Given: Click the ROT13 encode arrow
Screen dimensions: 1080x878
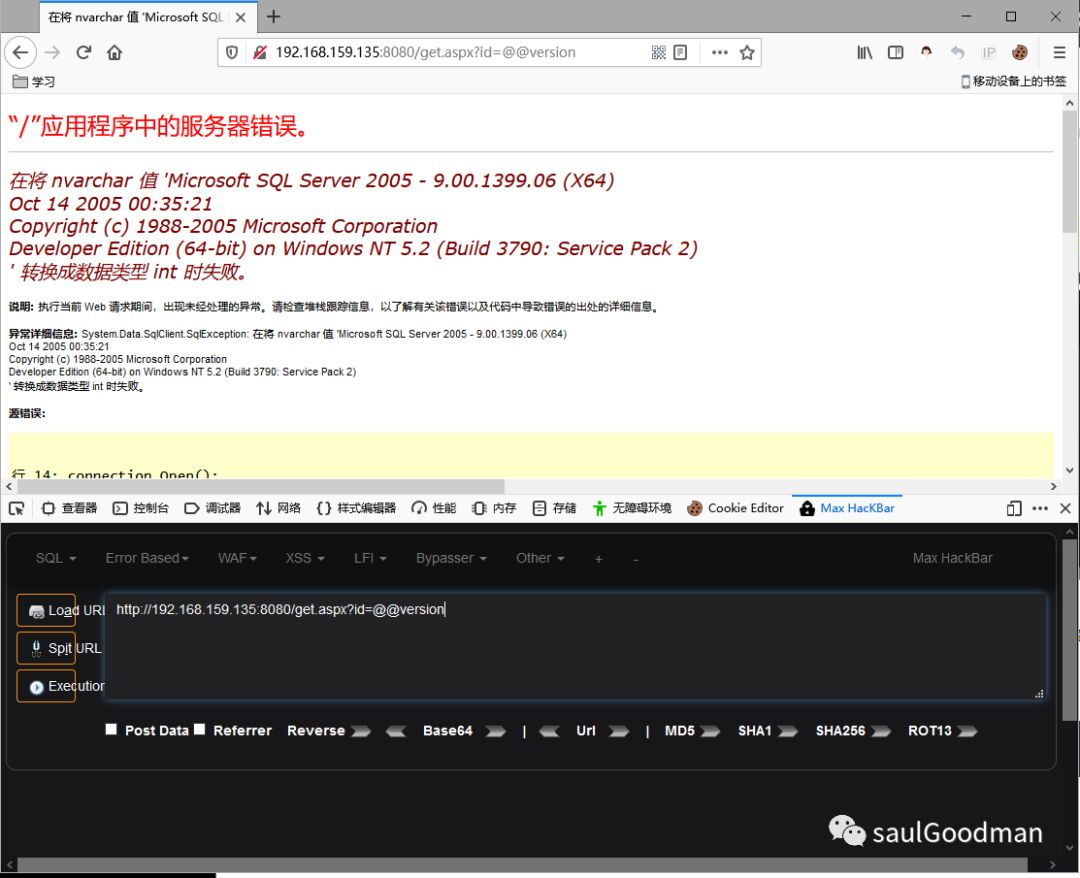Looking at the screenshot, I should 967,731.
